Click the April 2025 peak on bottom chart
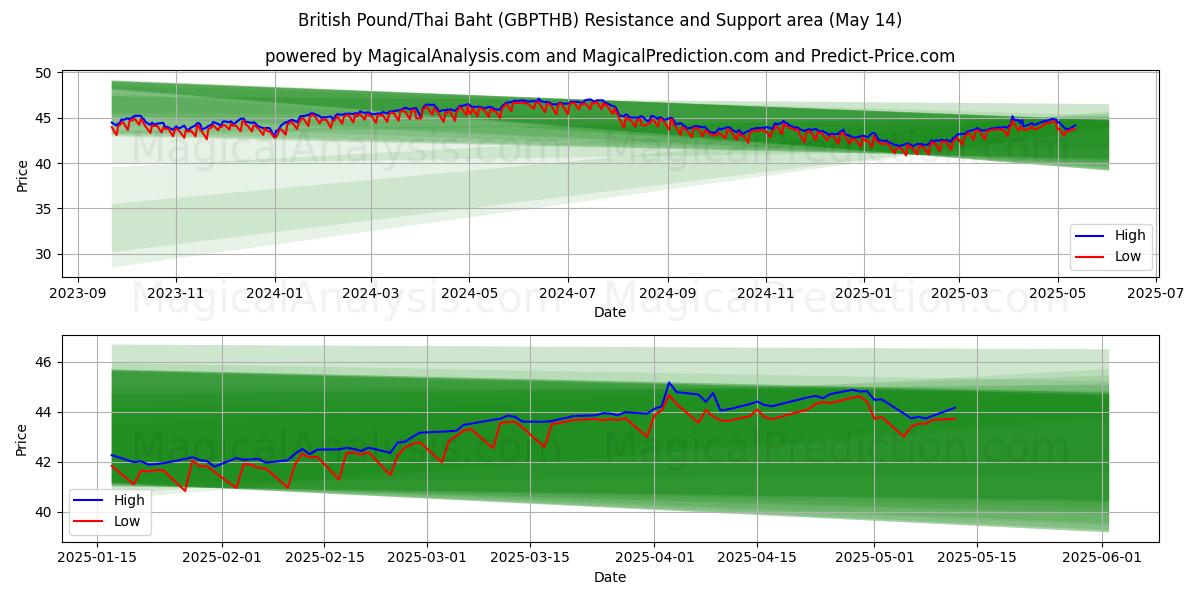1200x600 pixels. (669, 382)
